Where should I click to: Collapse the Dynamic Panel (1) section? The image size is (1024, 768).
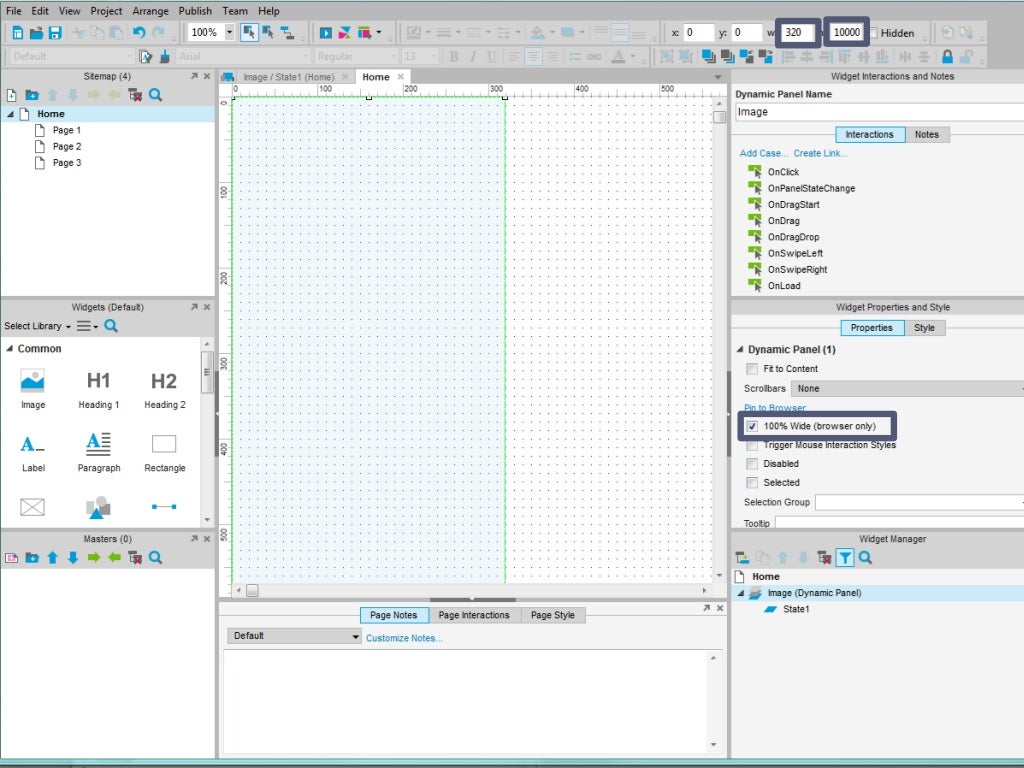point(740,349)
